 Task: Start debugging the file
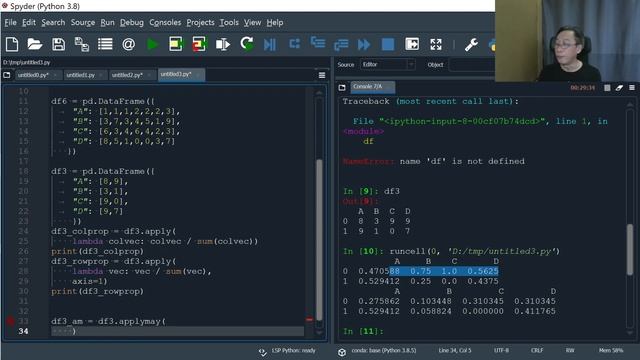270,44
